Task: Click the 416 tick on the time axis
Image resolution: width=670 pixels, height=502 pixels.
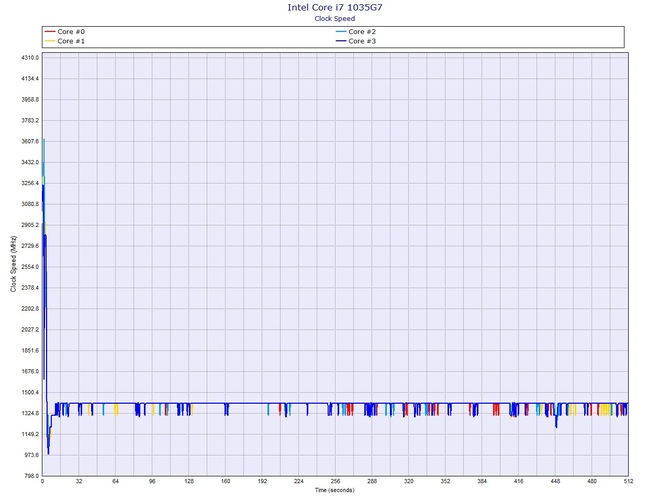Action: coord(519,481)
